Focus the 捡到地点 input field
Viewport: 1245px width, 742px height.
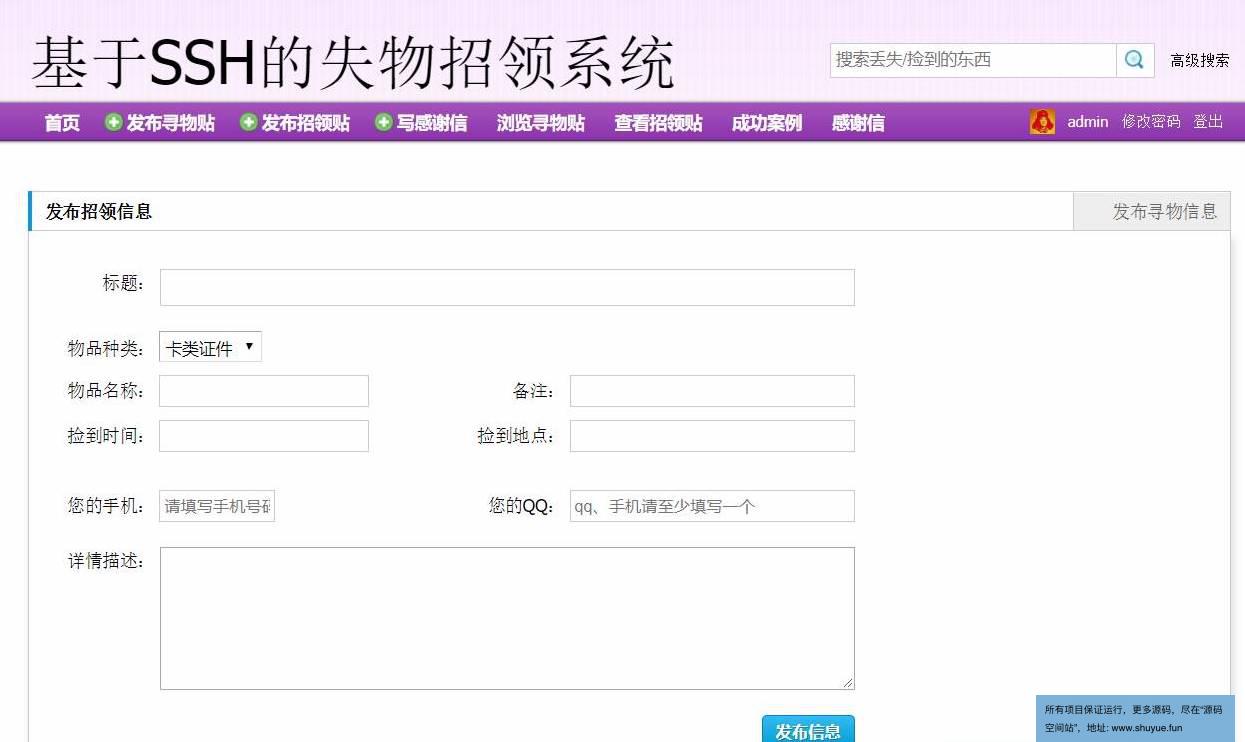712,436
